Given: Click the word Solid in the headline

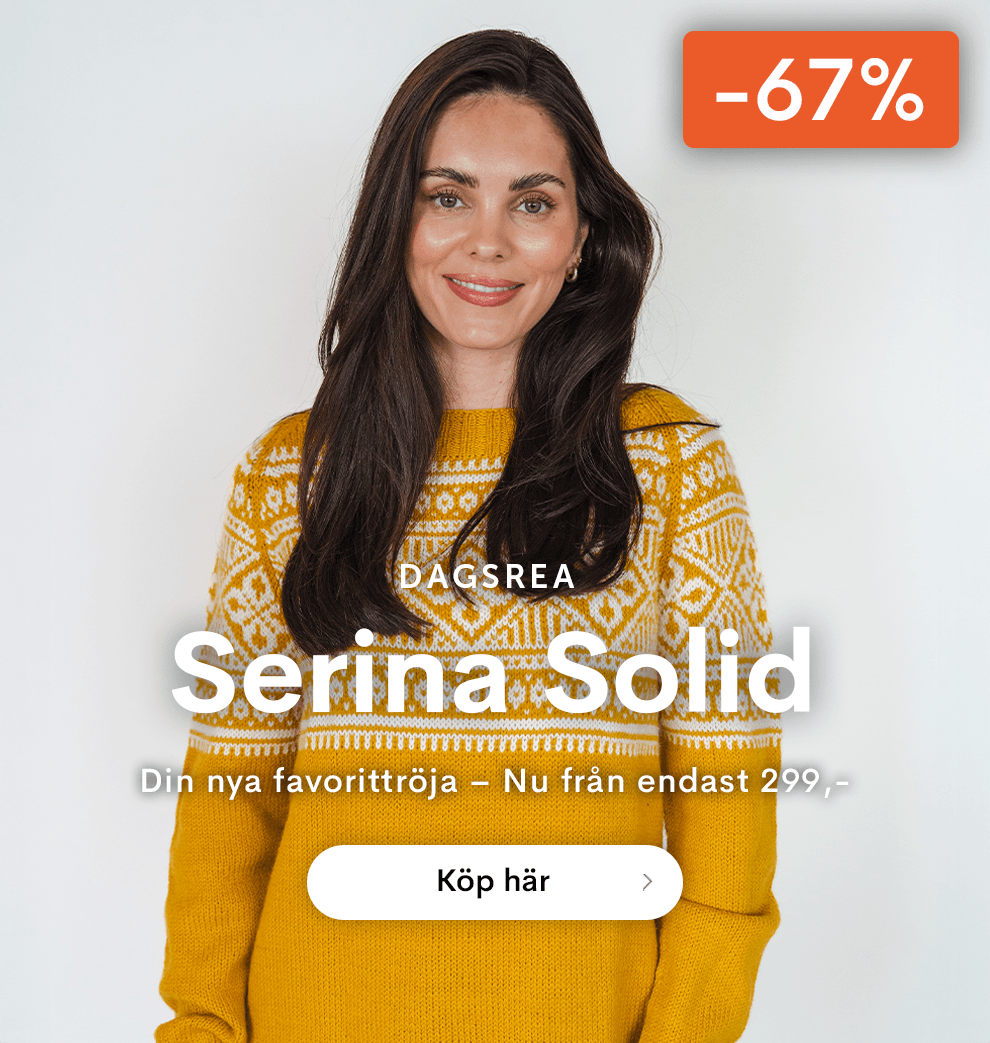Looking at the screenshot, I should click(678, 670).
